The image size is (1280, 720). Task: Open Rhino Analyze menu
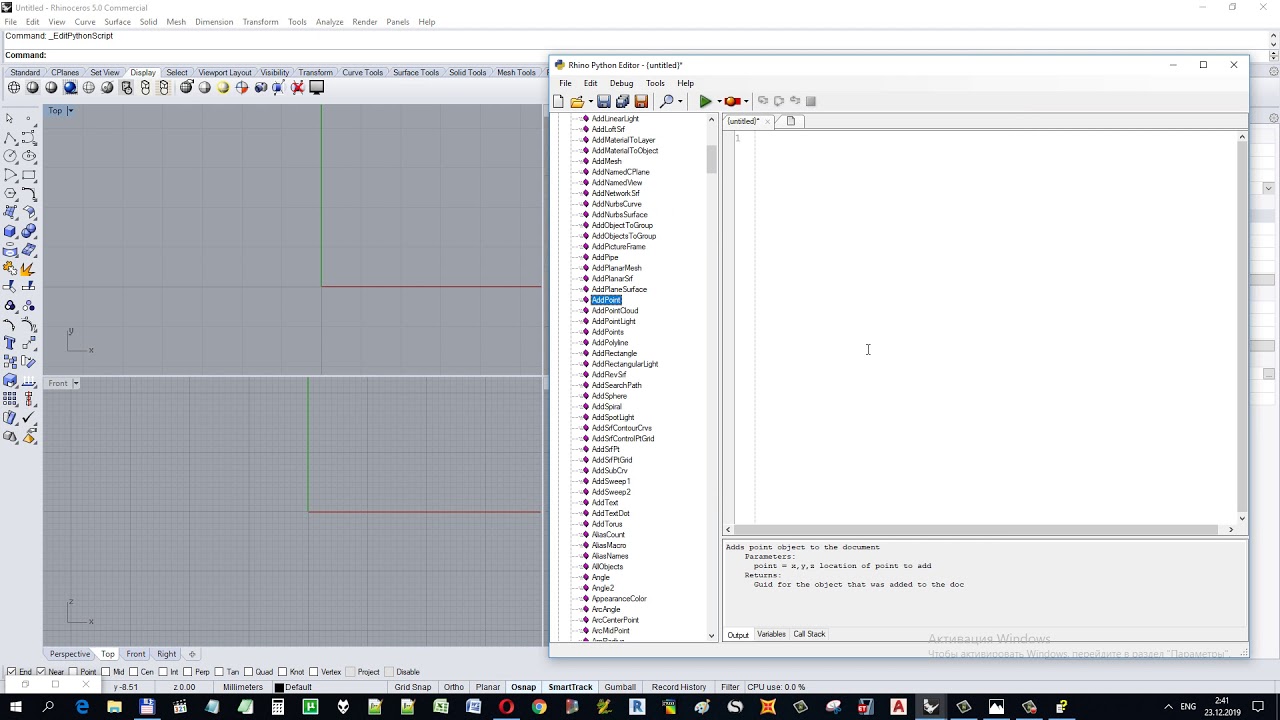[x=329, y=22]
